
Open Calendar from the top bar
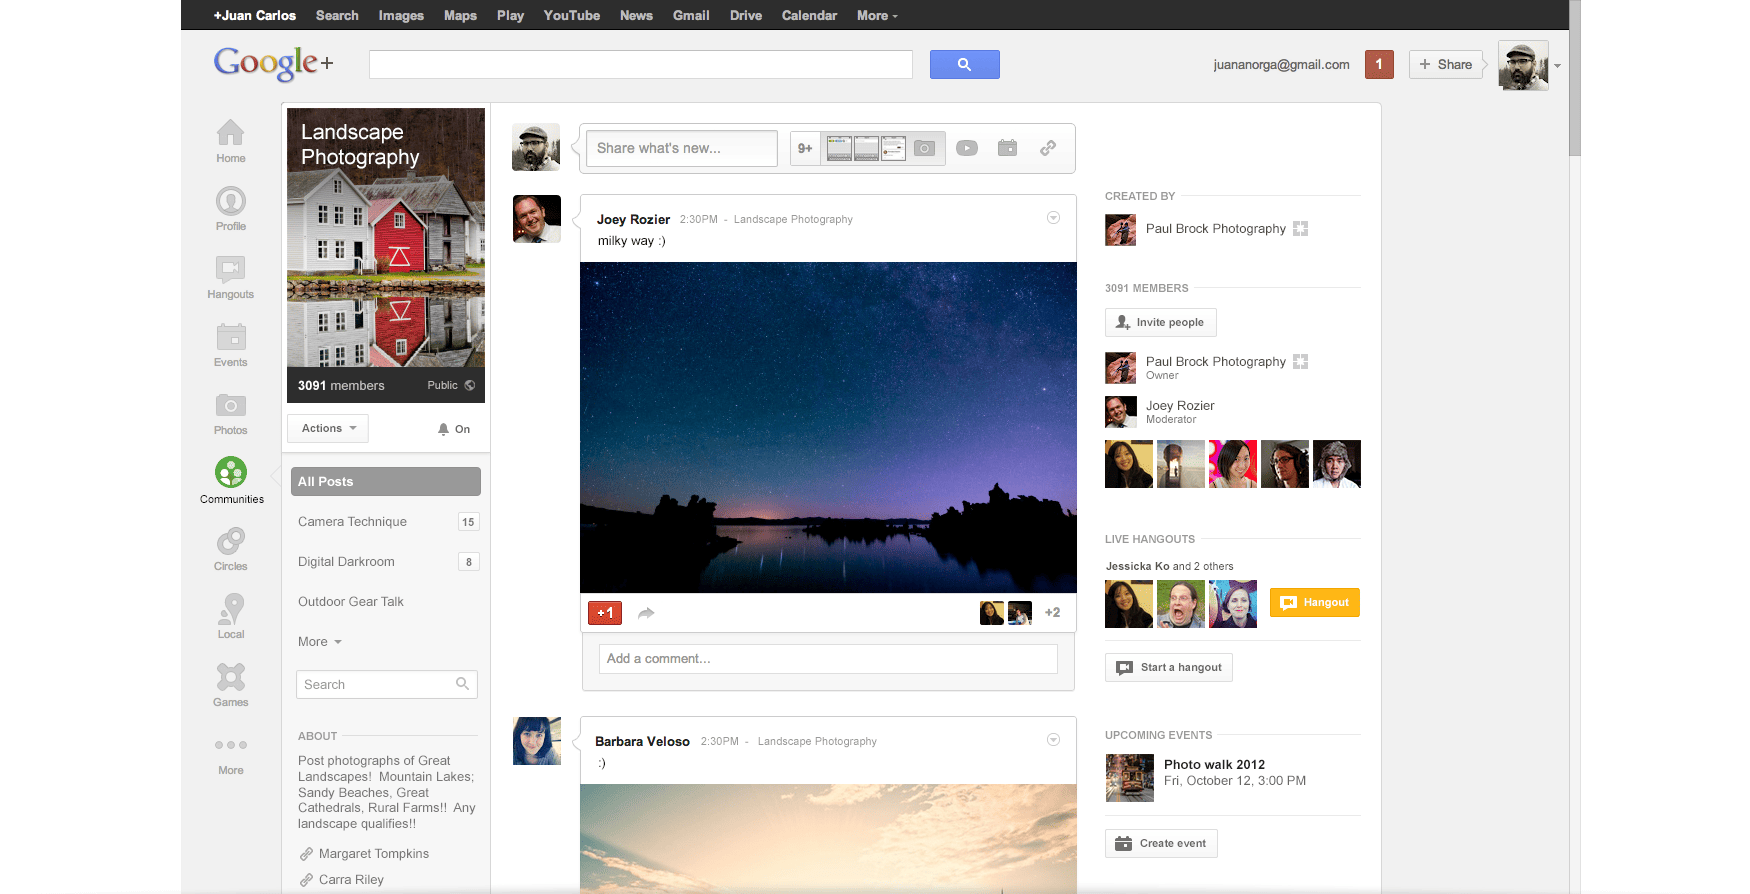pyautogui.click(x=809, y=15)
